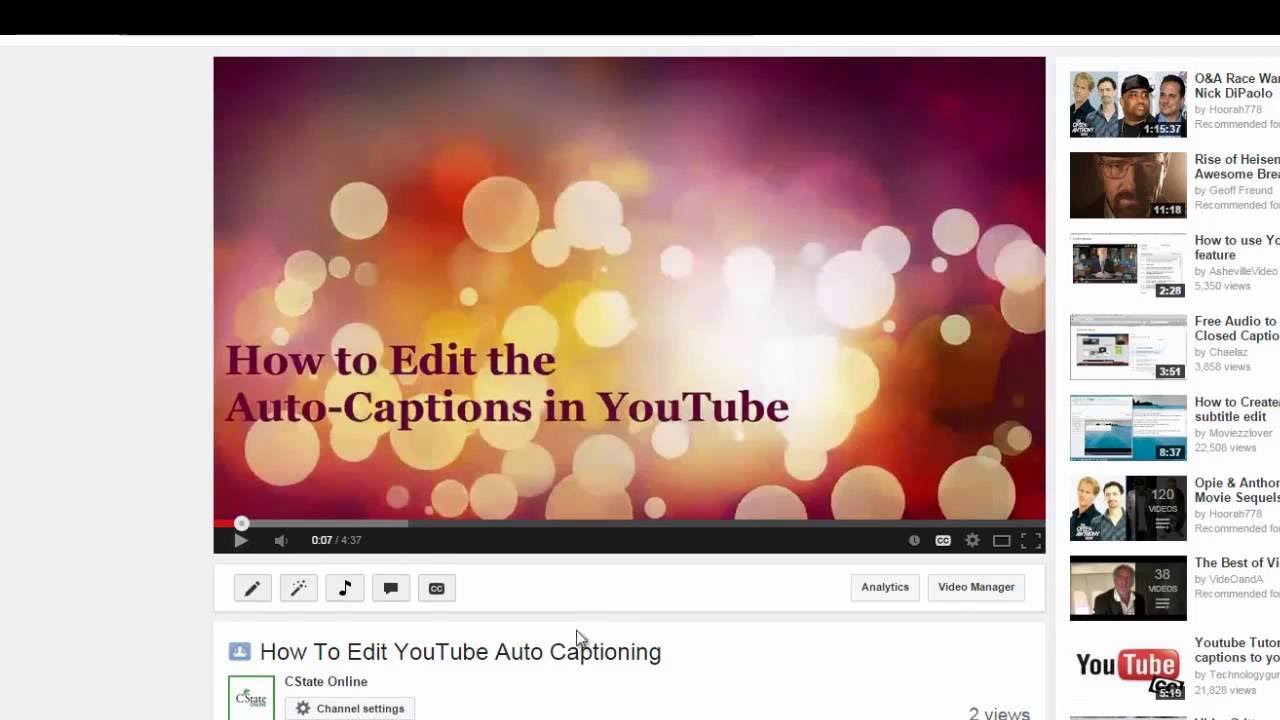Open The Best of 38 videos playlist
The height and width of the screenshot is (720, 1280).
1128,588
